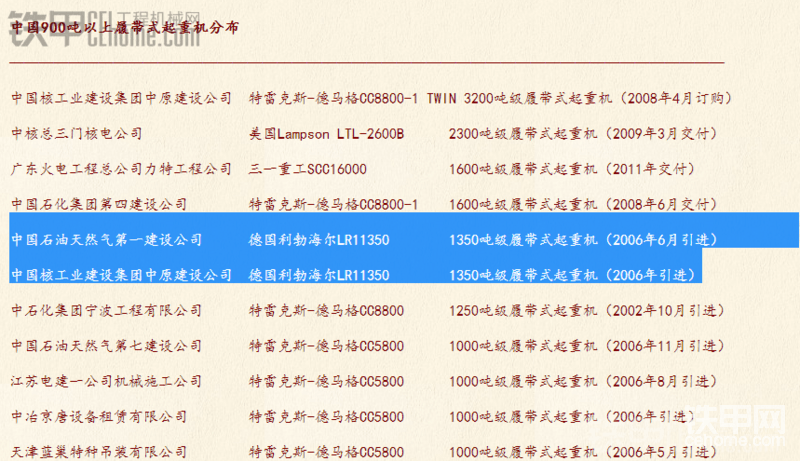800x461 pixels.
Task: Select 广东火电工程总公司力特工程公司
Action: (x=121, y=169)
